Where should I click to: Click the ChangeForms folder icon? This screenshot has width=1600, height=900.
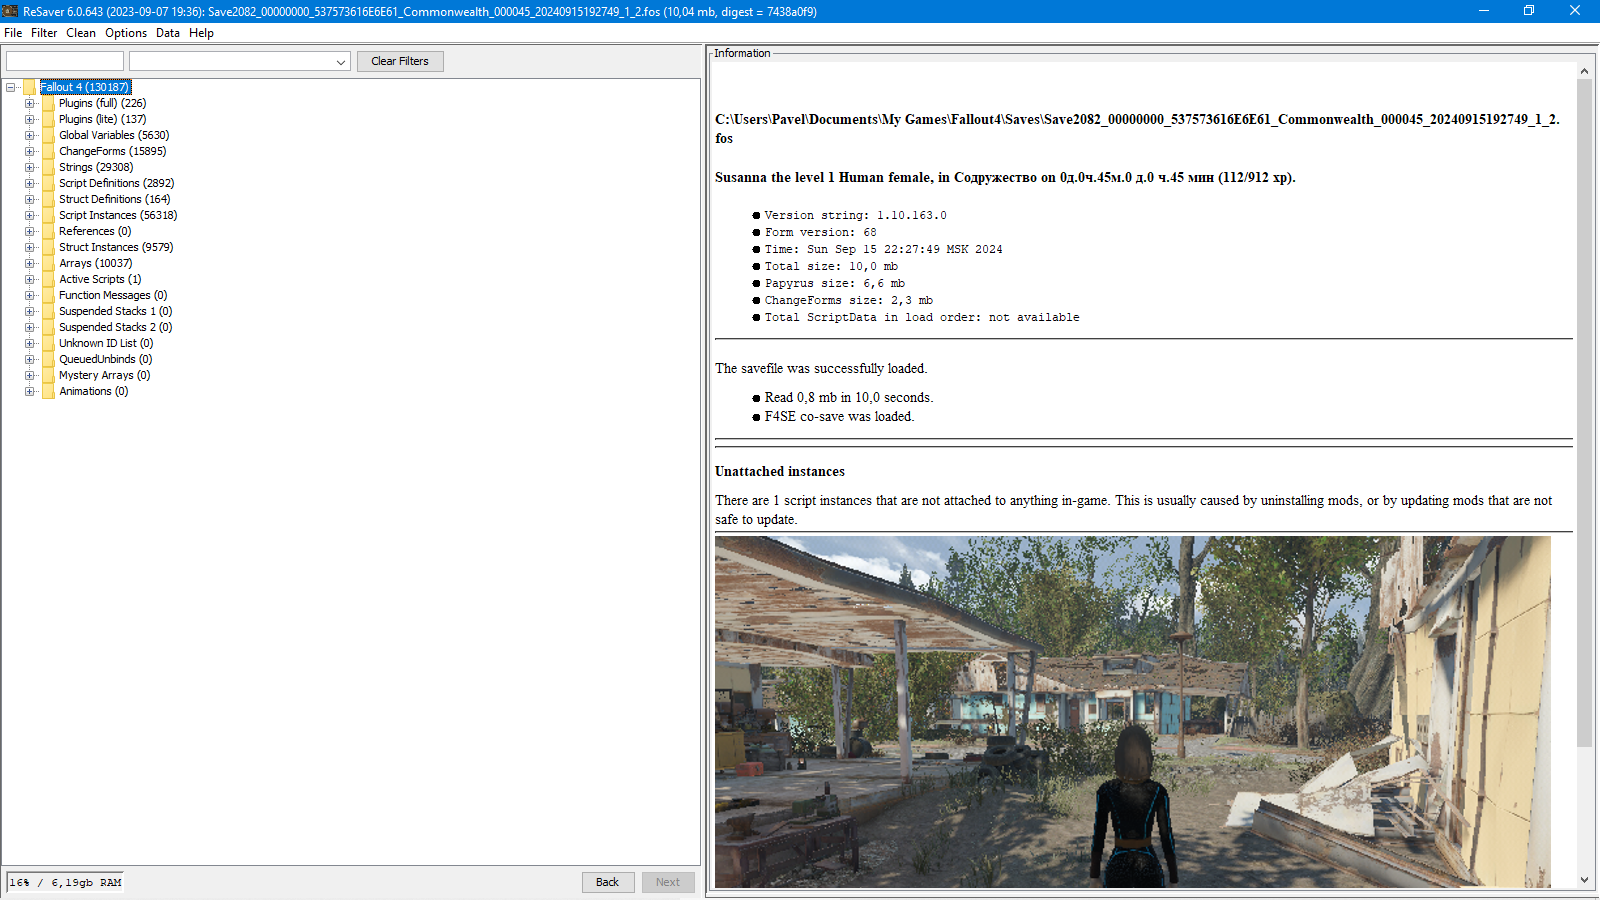pyautogui.click(x=48, y=151)
